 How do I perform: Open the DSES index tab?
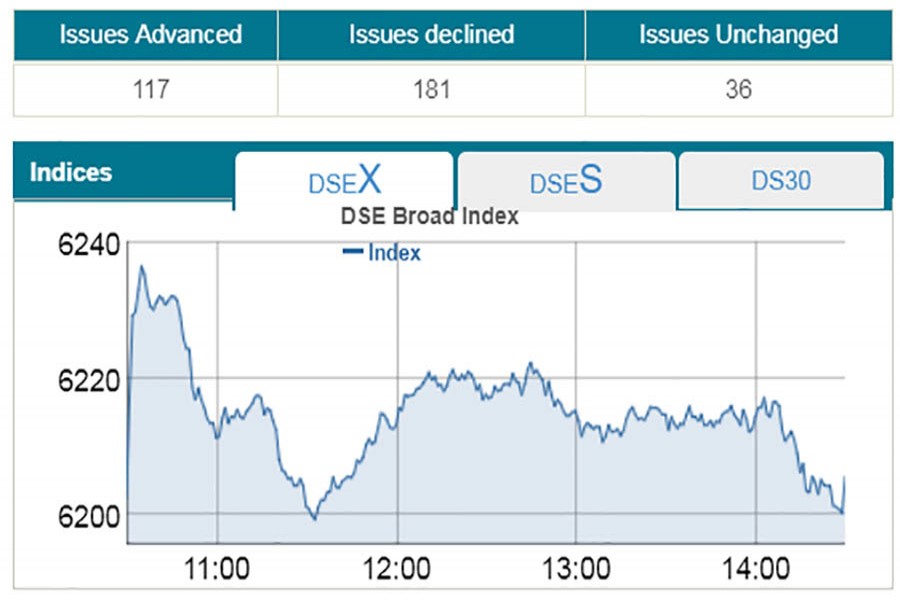pos(566,181)
